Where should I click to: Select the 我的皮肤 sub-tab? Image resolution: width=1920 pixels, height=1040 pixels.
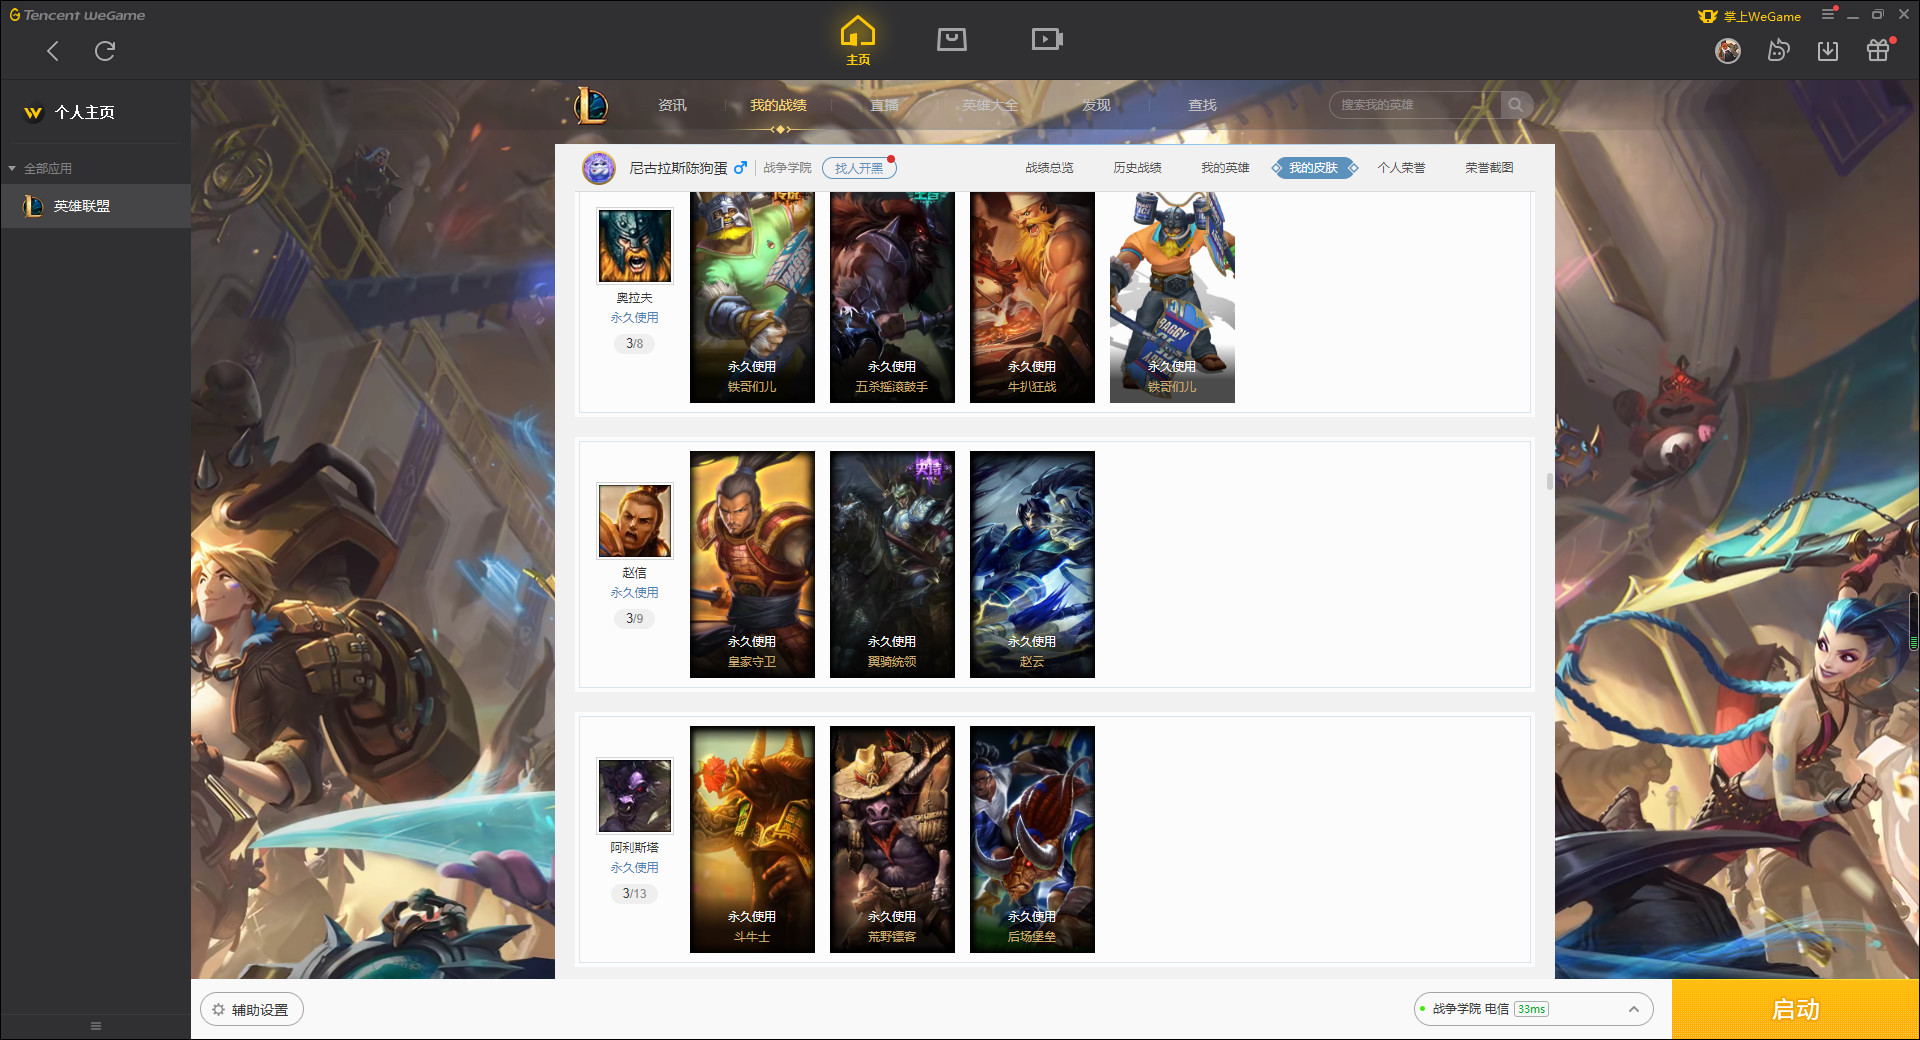point(1313,168)
